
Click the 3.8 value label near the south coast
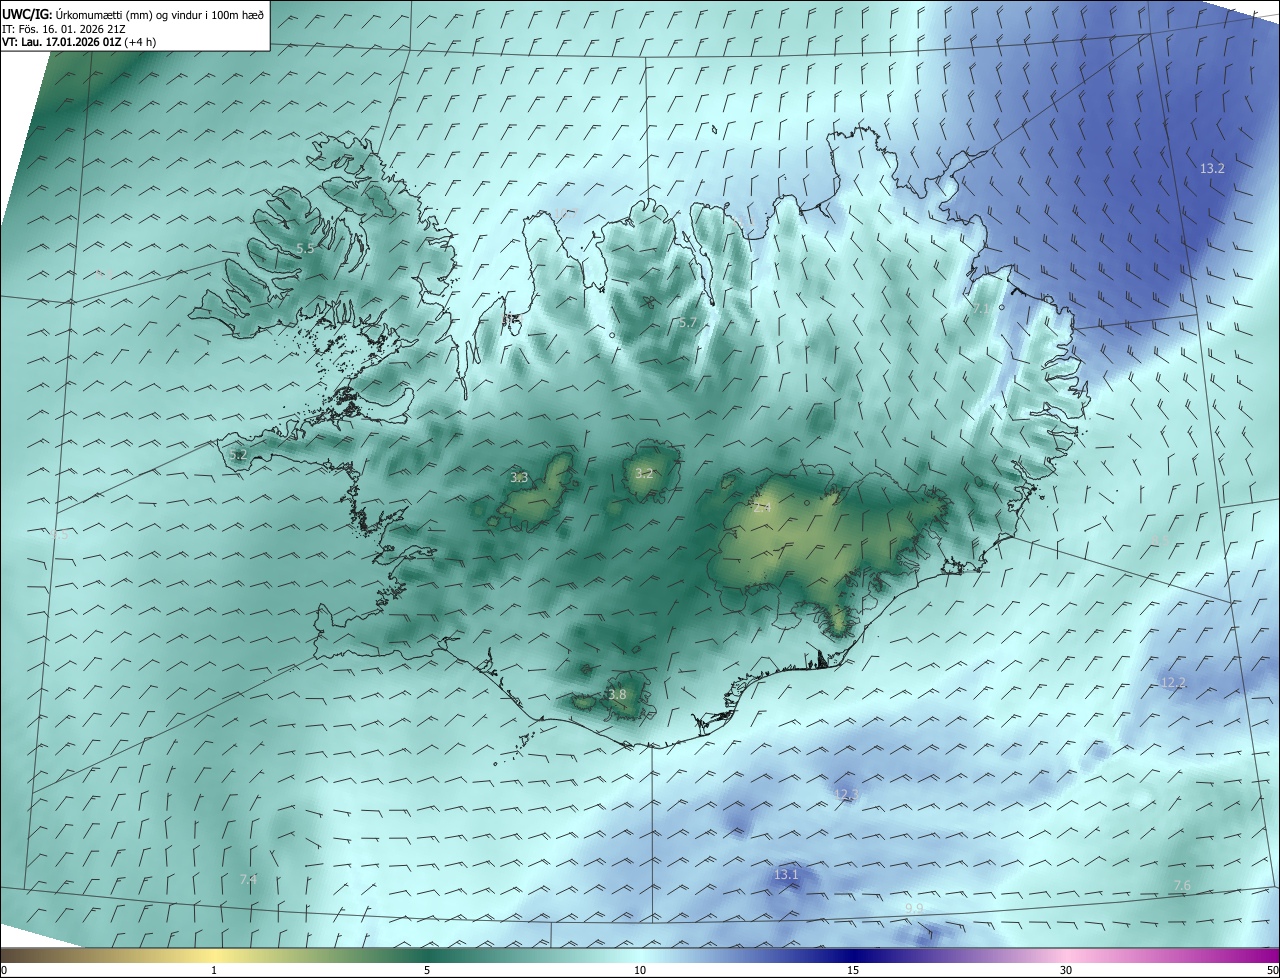(617, 695)
